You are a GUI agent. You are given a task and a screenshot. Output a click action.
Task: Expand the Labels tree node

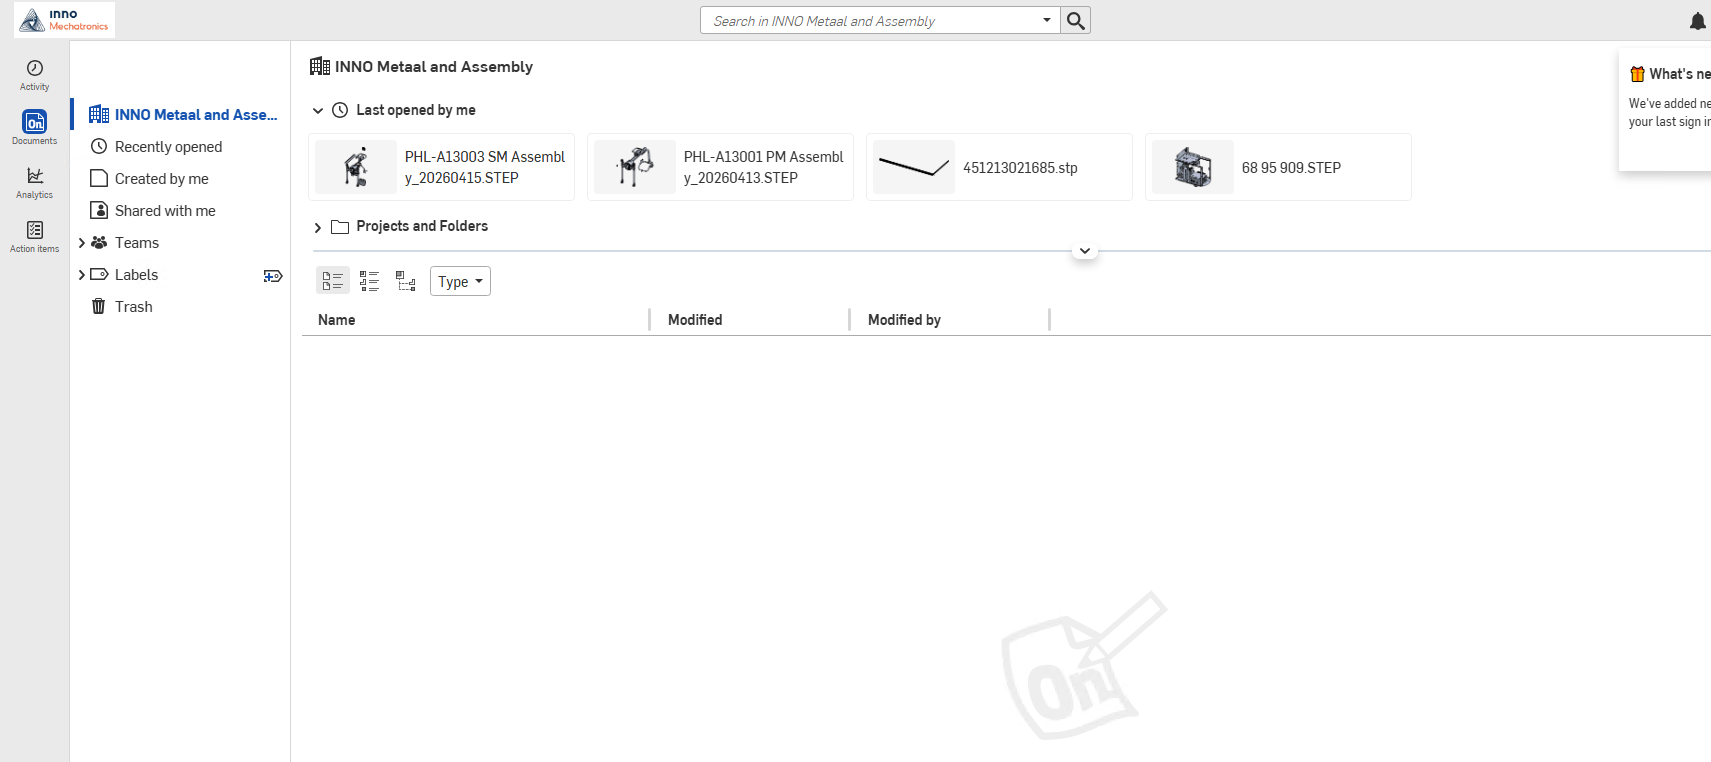point(82,275)
